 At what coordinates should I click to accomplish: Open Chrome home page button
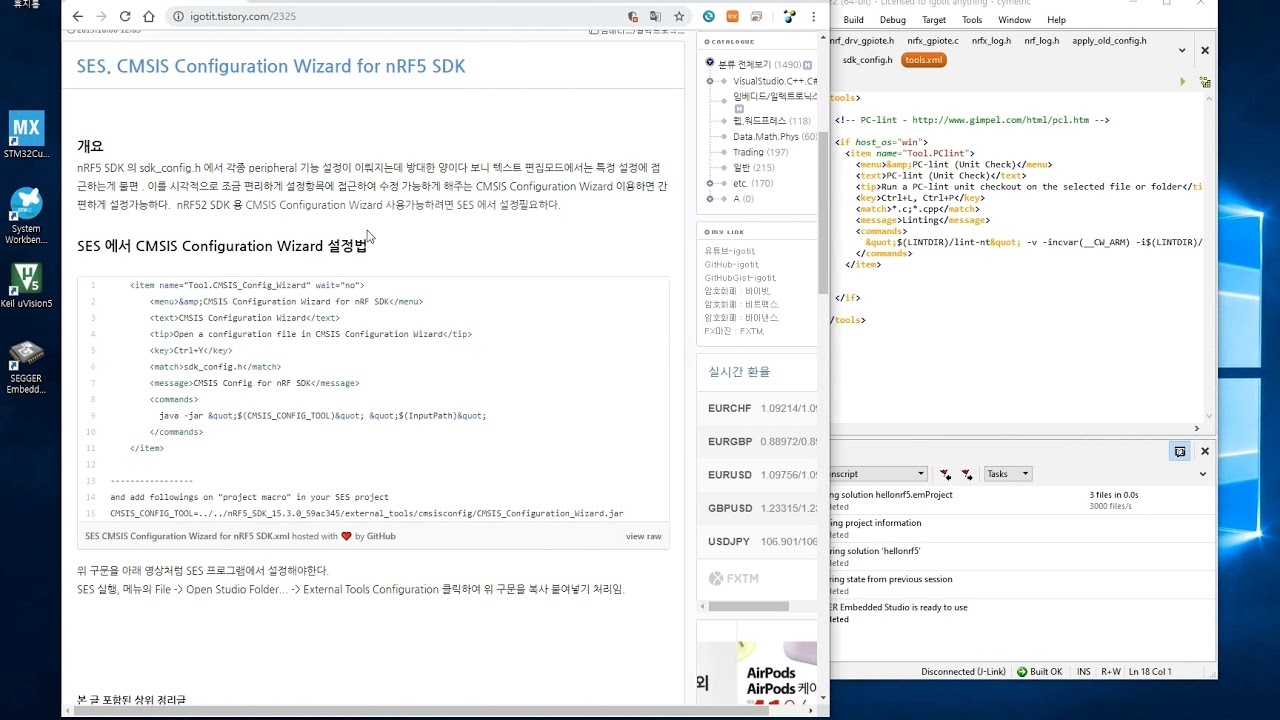pos(149,16)
